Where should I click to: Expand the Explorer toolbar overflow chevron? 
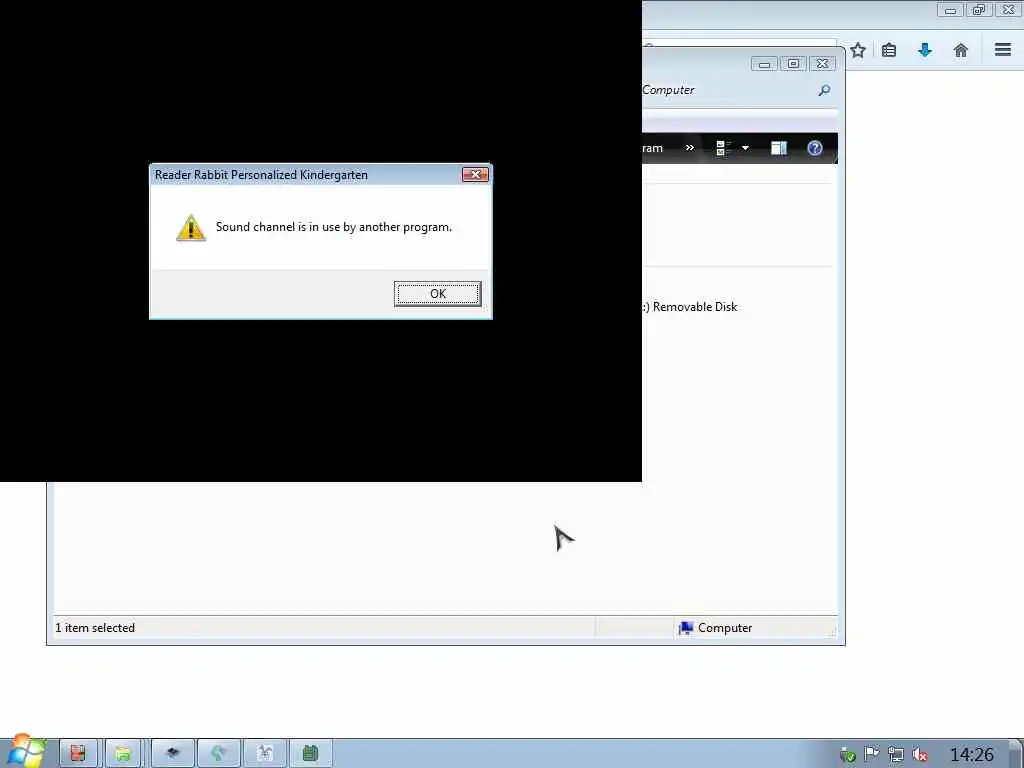coord(690,148)
